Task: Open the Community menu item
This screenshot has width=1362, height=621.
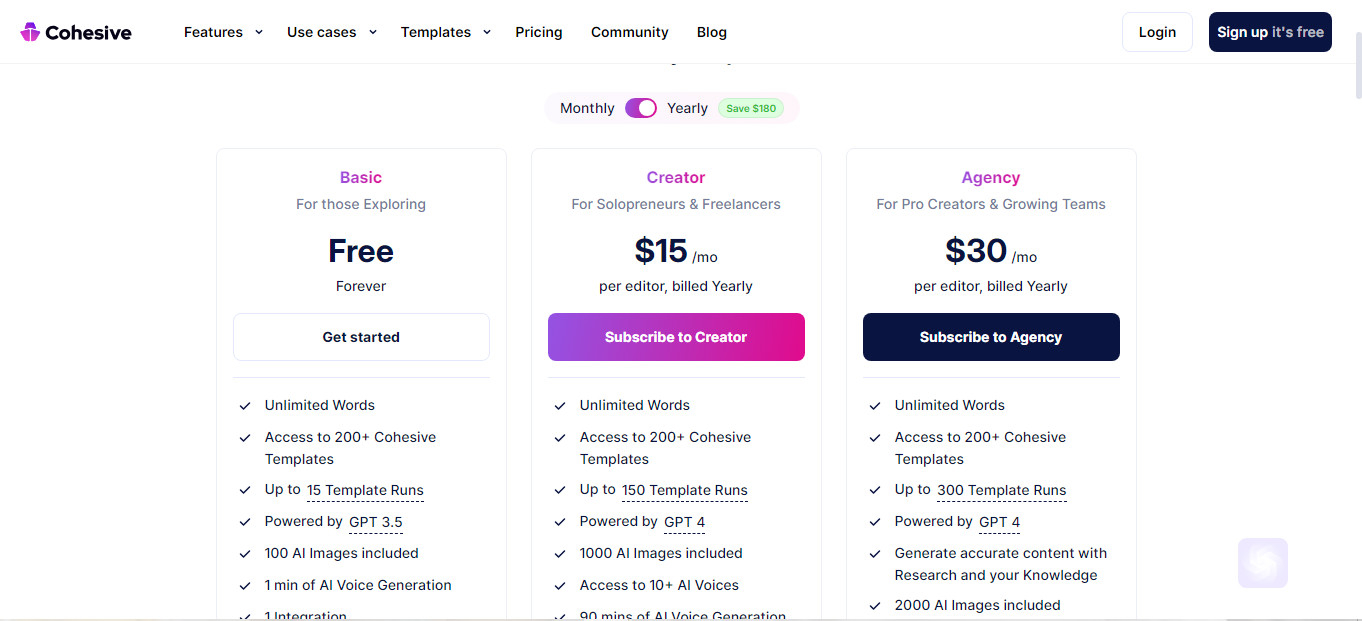Action: tap(630, 32)
